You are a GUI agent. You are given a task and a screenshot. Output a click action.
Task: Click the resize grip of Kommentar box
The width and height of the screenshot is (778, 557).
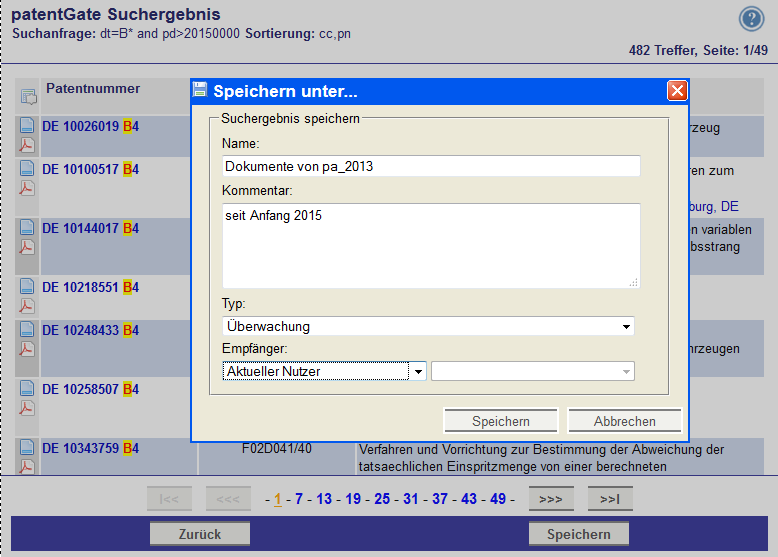tap(634, 283)
